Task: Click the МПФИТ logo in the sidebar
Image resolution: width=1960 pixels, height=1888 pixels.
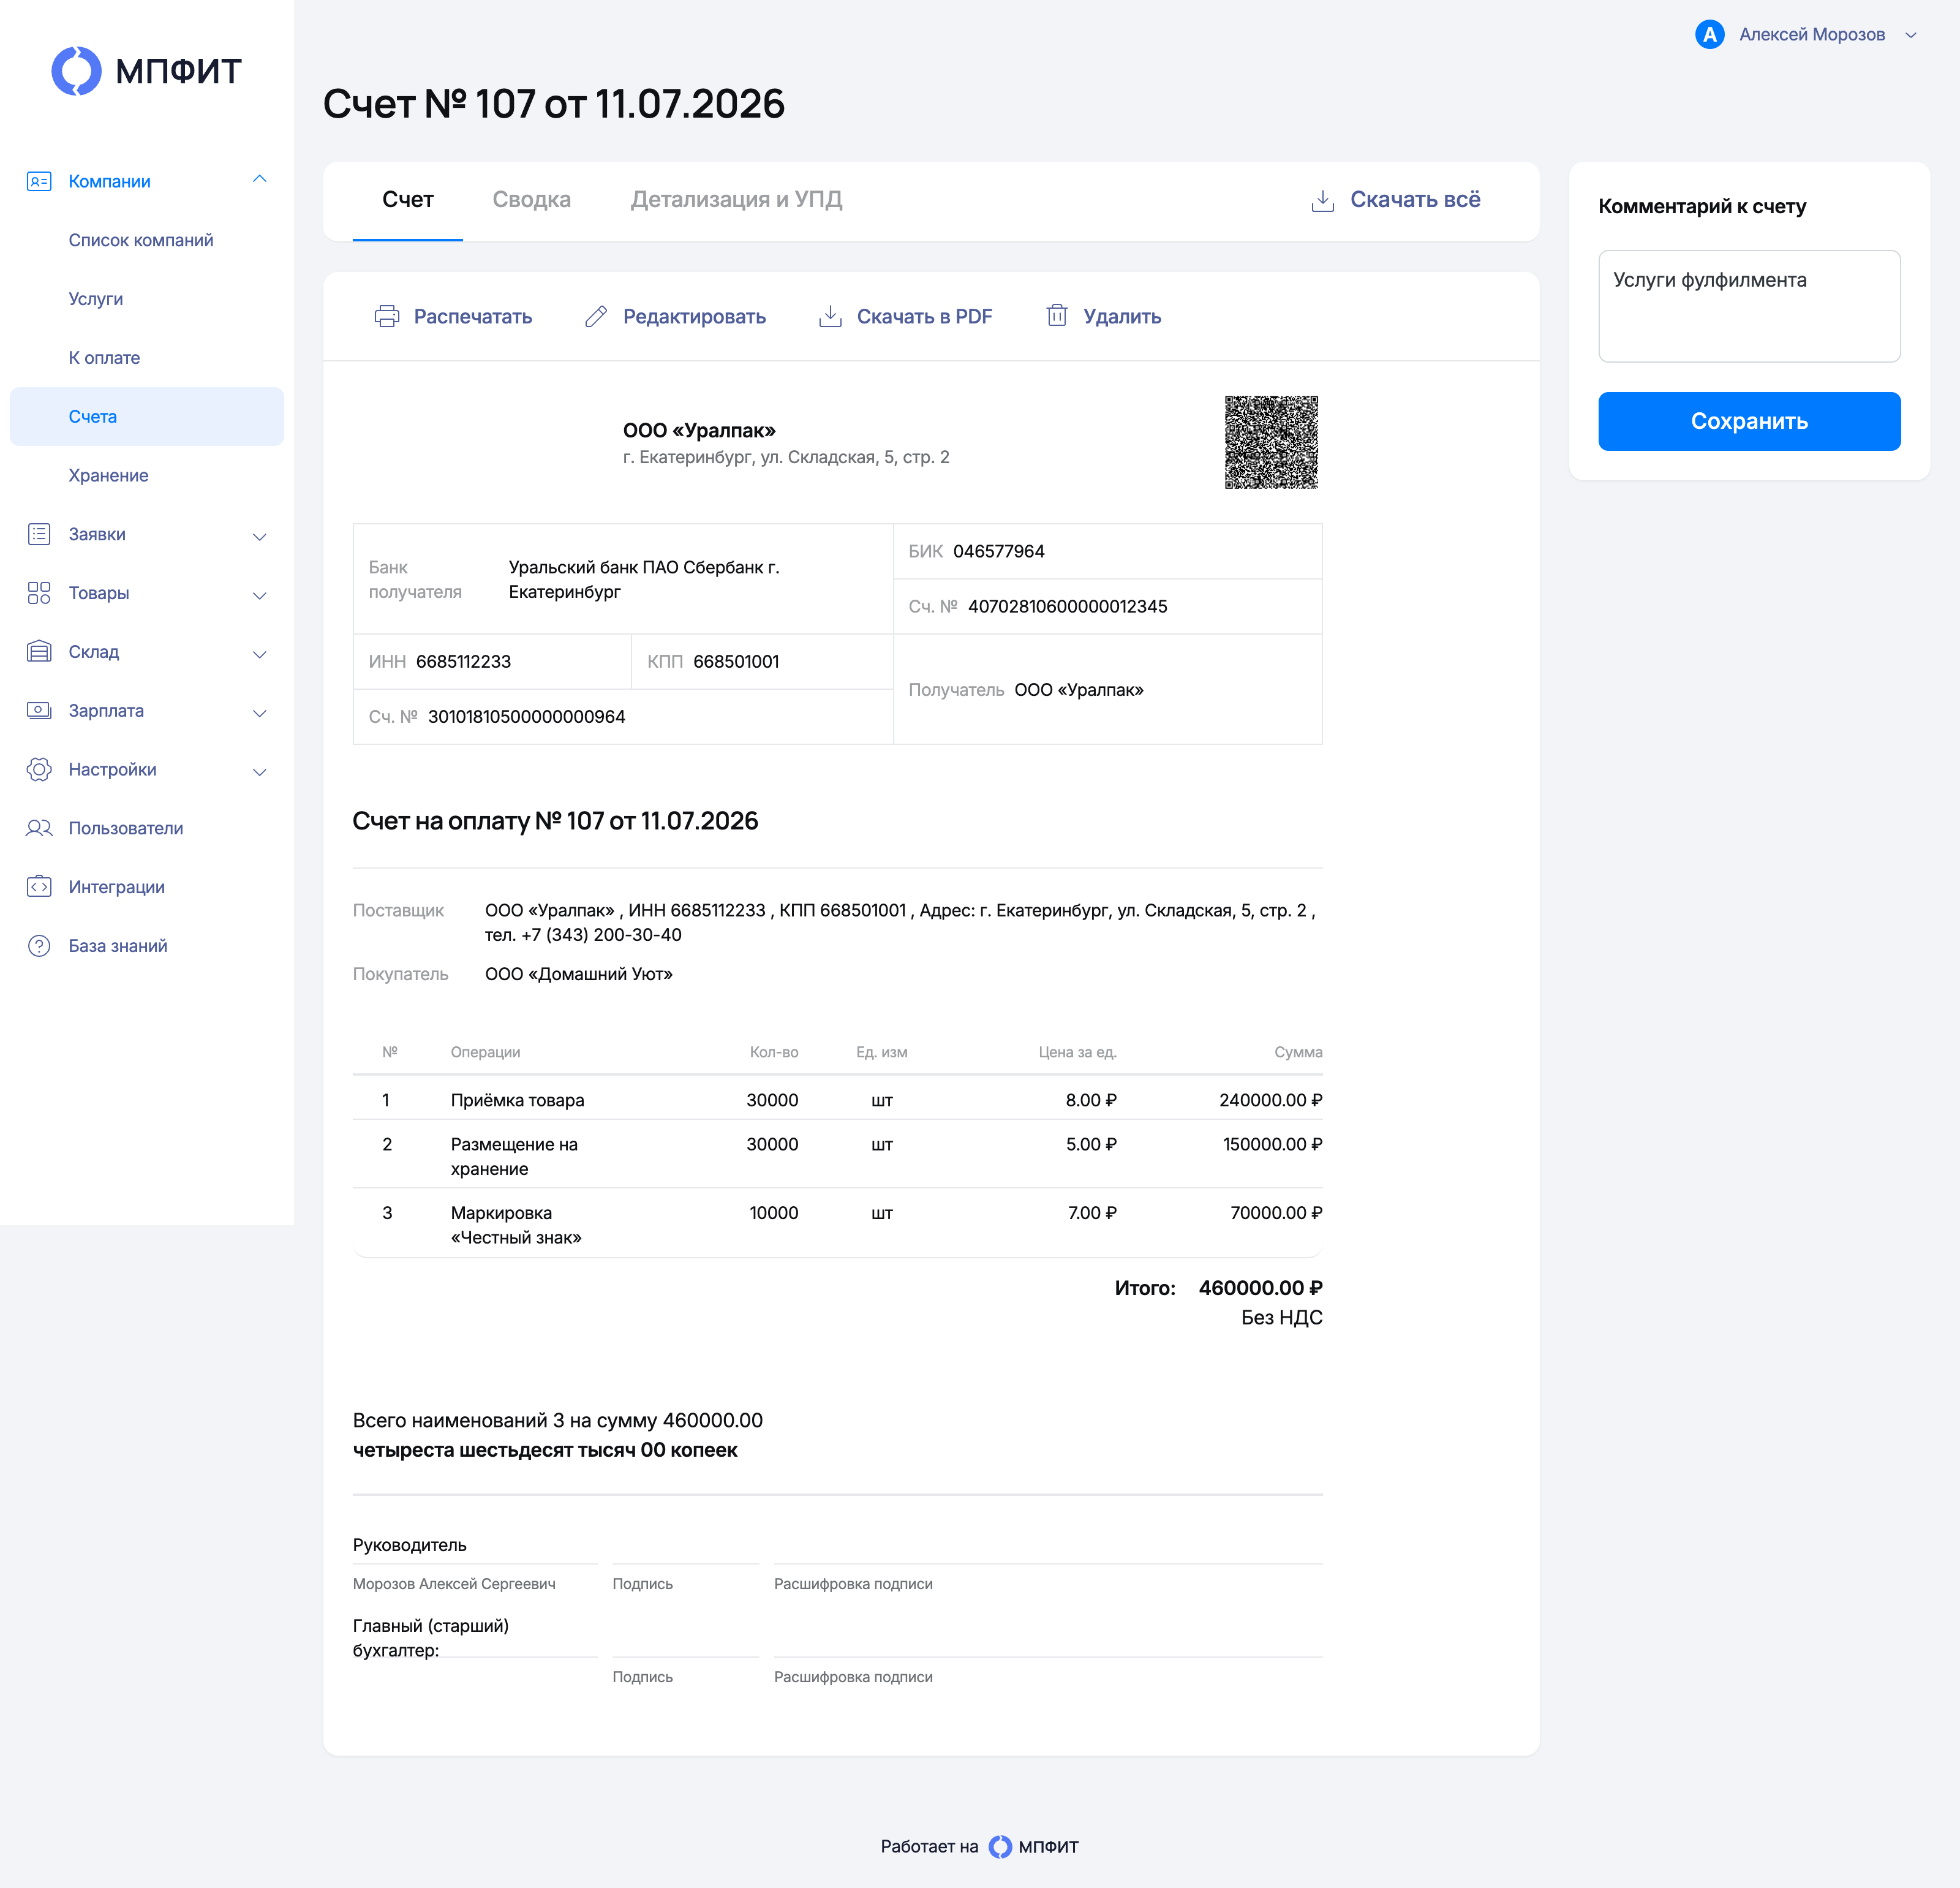Action: [x=147, y=71]
